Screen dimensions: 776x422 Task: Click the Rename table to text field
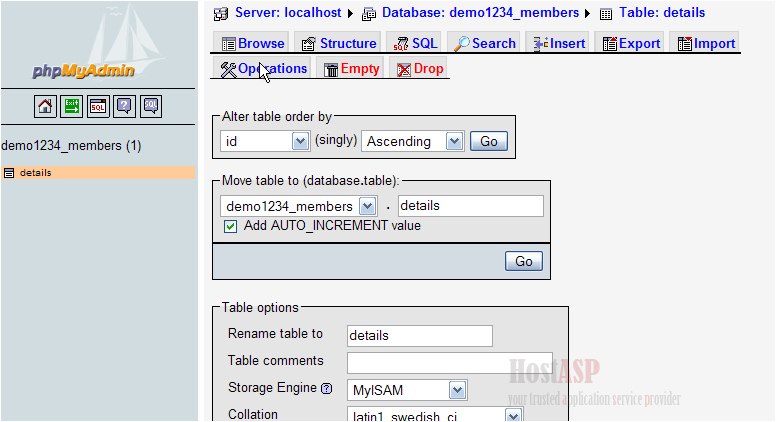(419, 335)
